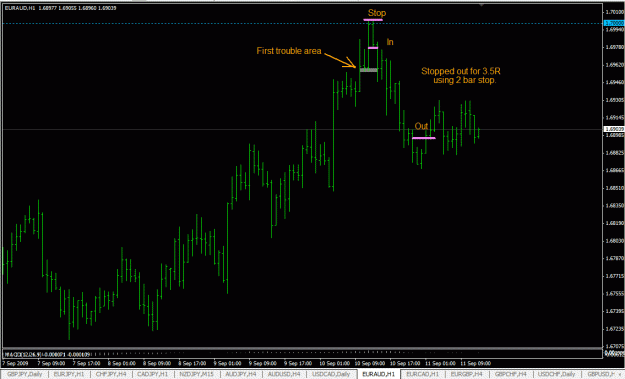This screenshot has height=379, width=625.
Task: Click the '9 Sep 01:00' time axis label
Action: pos(227,363)
